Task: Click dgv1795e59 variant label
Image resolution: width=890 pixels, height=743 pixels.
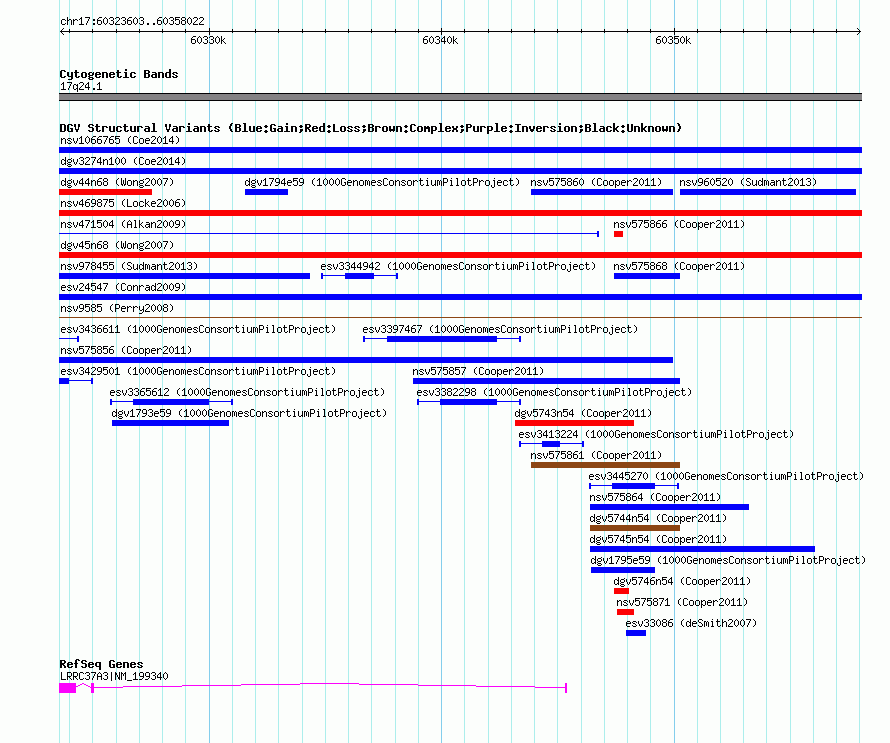Action: click(x=728, y=560)
